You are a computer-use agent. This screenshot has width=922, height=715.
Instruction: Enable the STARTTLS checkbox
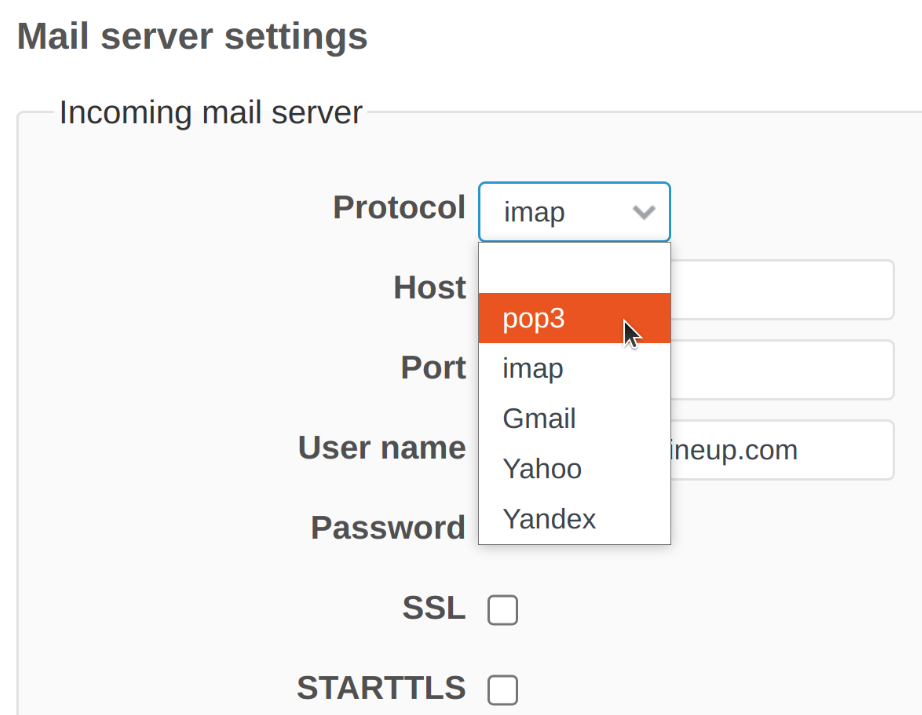point(502,689)
